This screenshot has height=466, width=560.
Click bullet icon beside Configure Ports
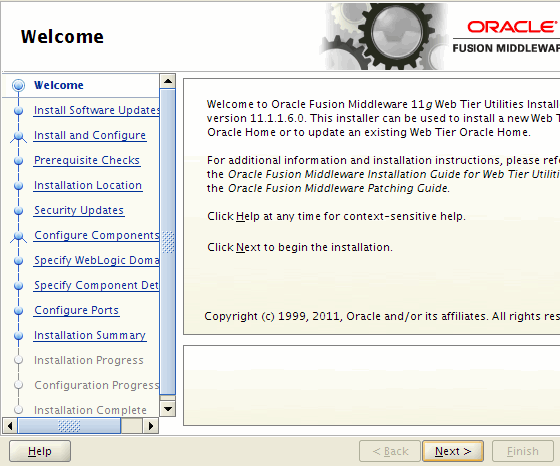(19, 311)
